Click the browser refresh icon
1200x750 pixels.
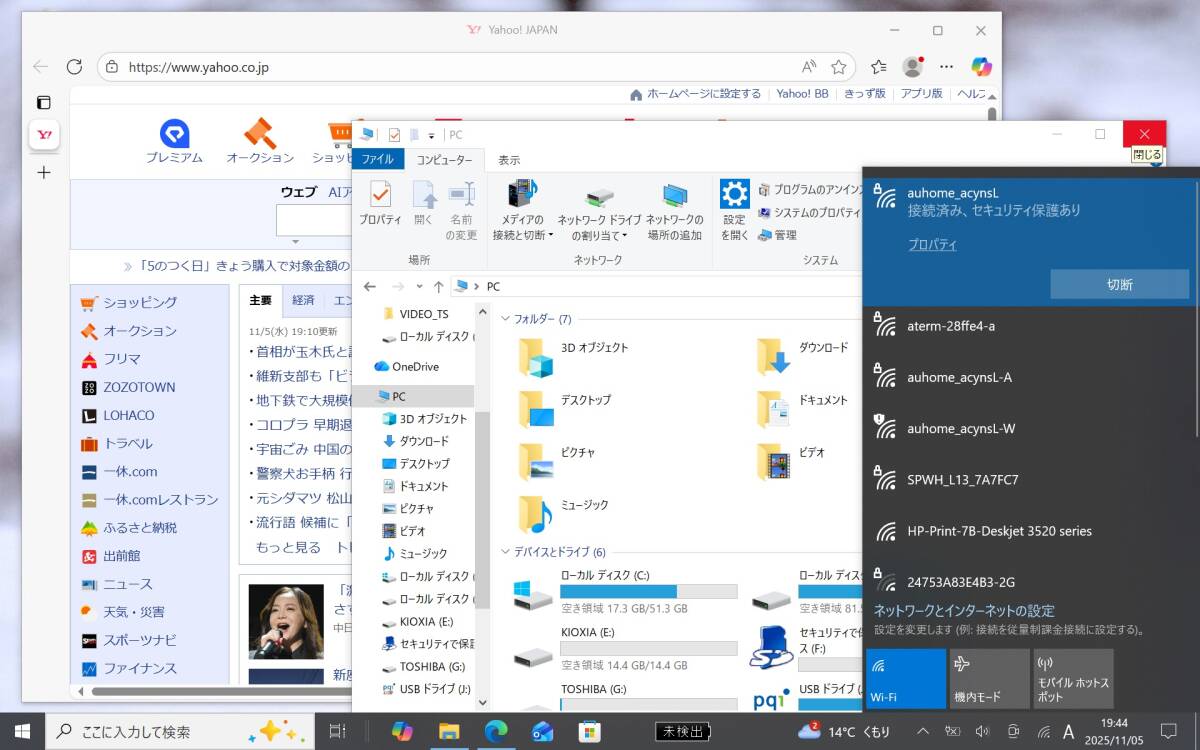pyautogui.click(x=74, y=67)
